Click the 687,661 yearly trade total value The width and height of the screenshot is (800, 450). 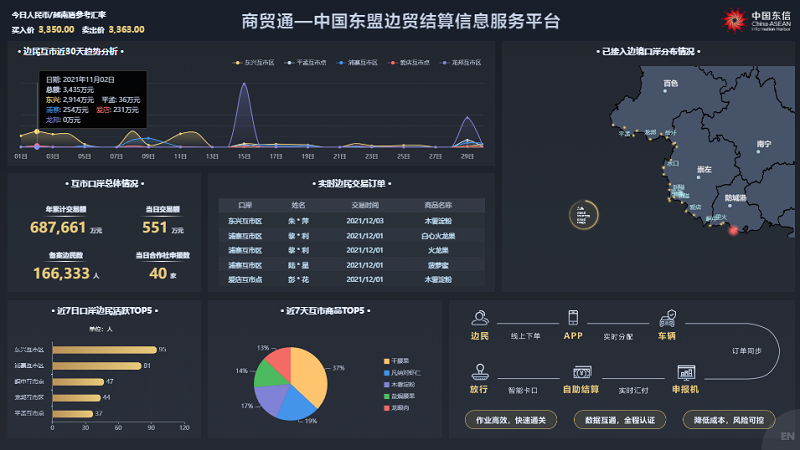pos(58,227)
